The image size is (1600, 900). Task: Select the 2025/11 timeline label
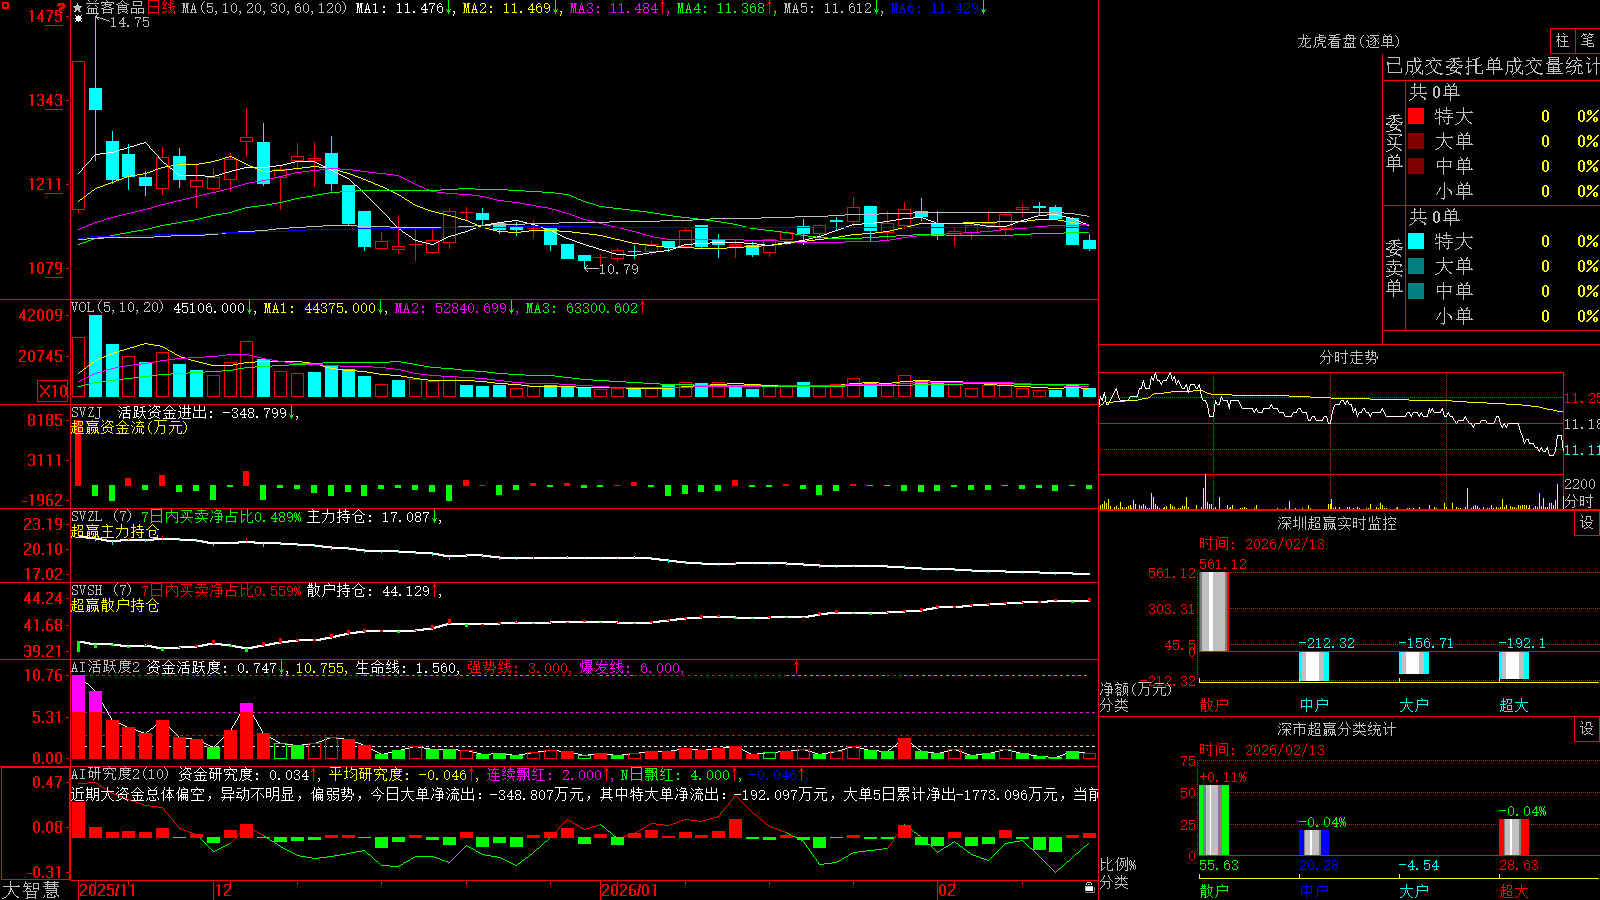pyautogui.click(x=107, y=890)
